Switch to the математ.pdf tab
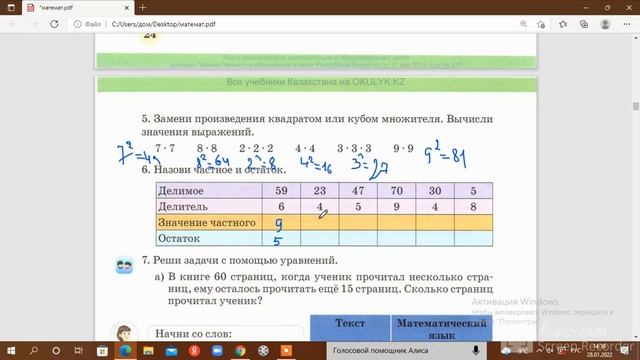The height and width of the screenshot is (360, 640). tap(78, 8)
